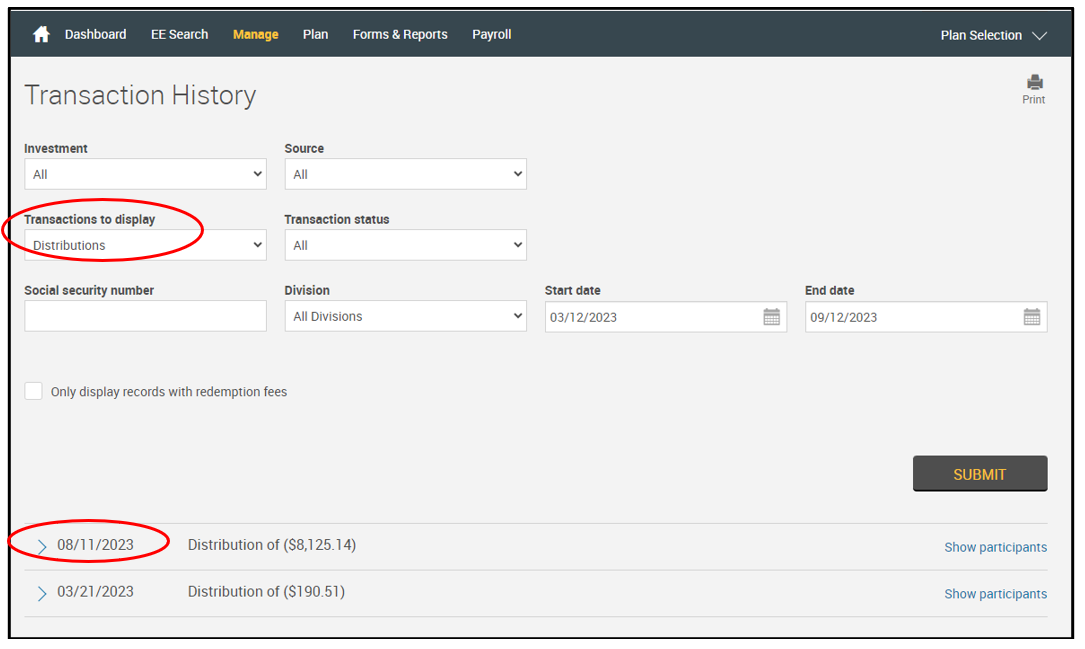Image resolution: width=1085 pixels, height=649 pixels.
Task: Click the Social security number field
Action: tap(145, 316)
